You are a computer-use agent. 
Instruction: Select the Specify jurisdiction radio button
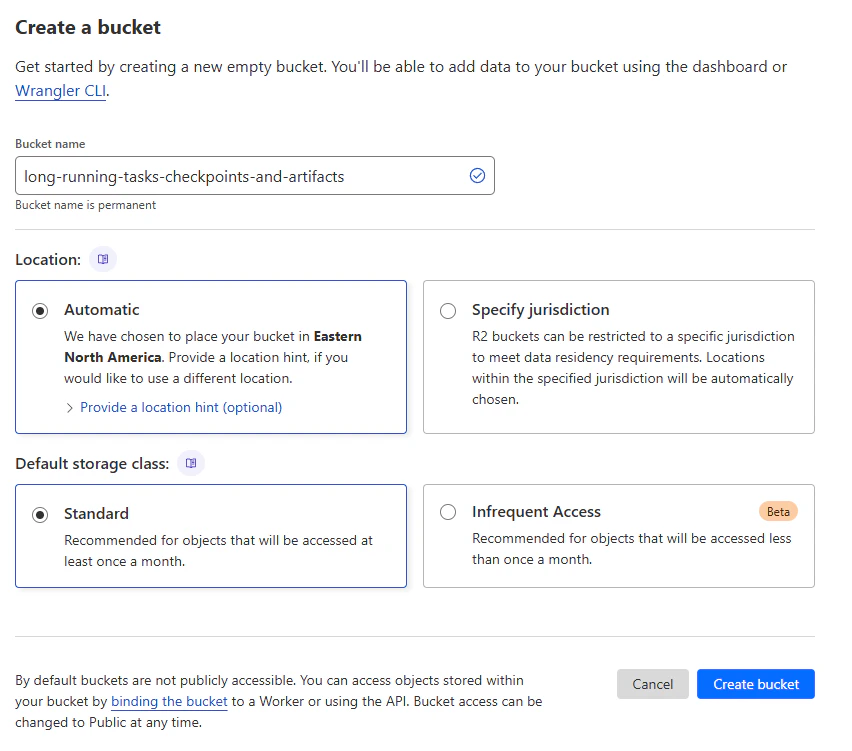(x=448, y=311)
